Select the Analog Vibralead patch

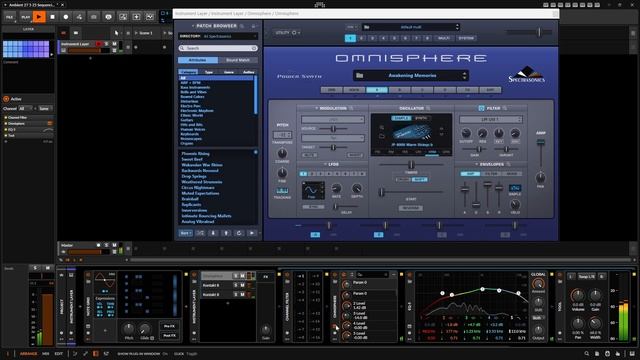point(198,222)
